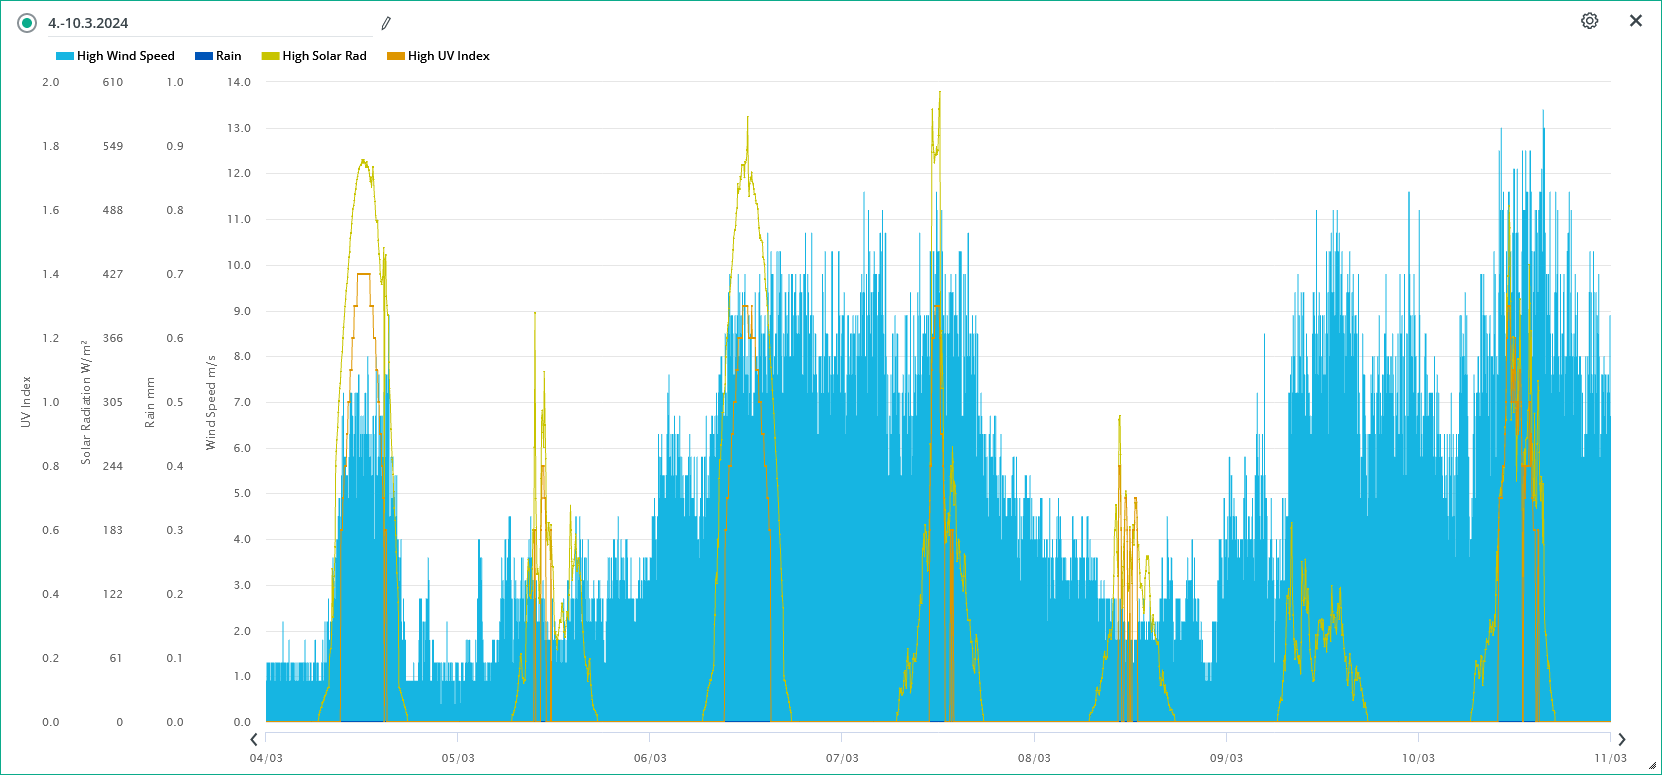1662x775 pixels.
Task: Click the orange High UV Index swatch
Action: (x=396, y=56)
